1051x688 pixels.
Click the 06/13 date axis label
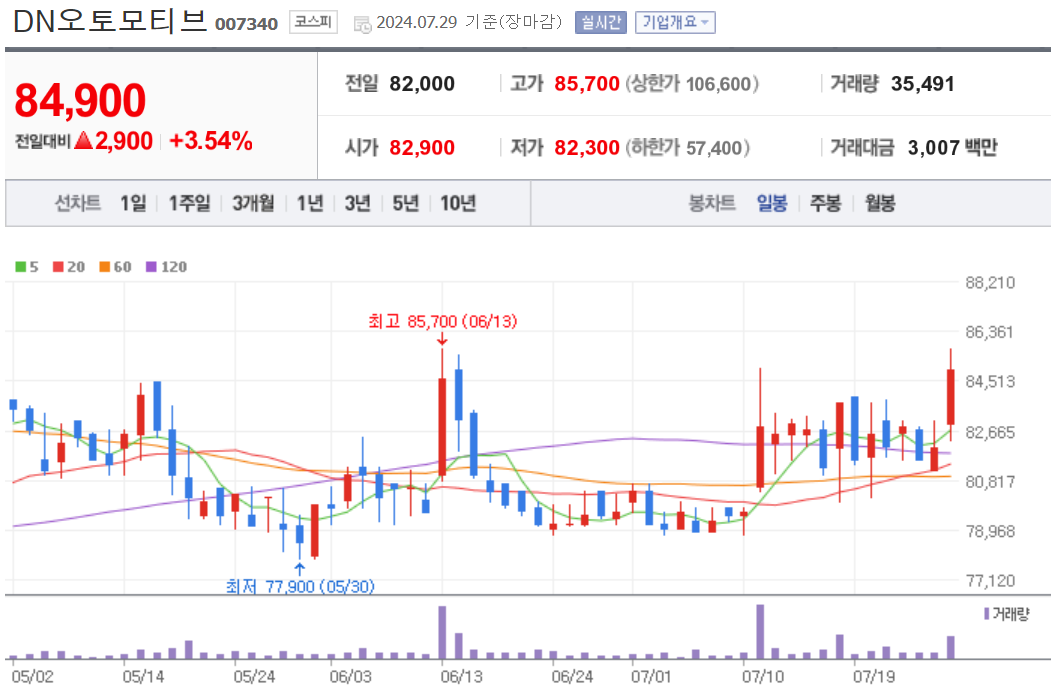461,676
